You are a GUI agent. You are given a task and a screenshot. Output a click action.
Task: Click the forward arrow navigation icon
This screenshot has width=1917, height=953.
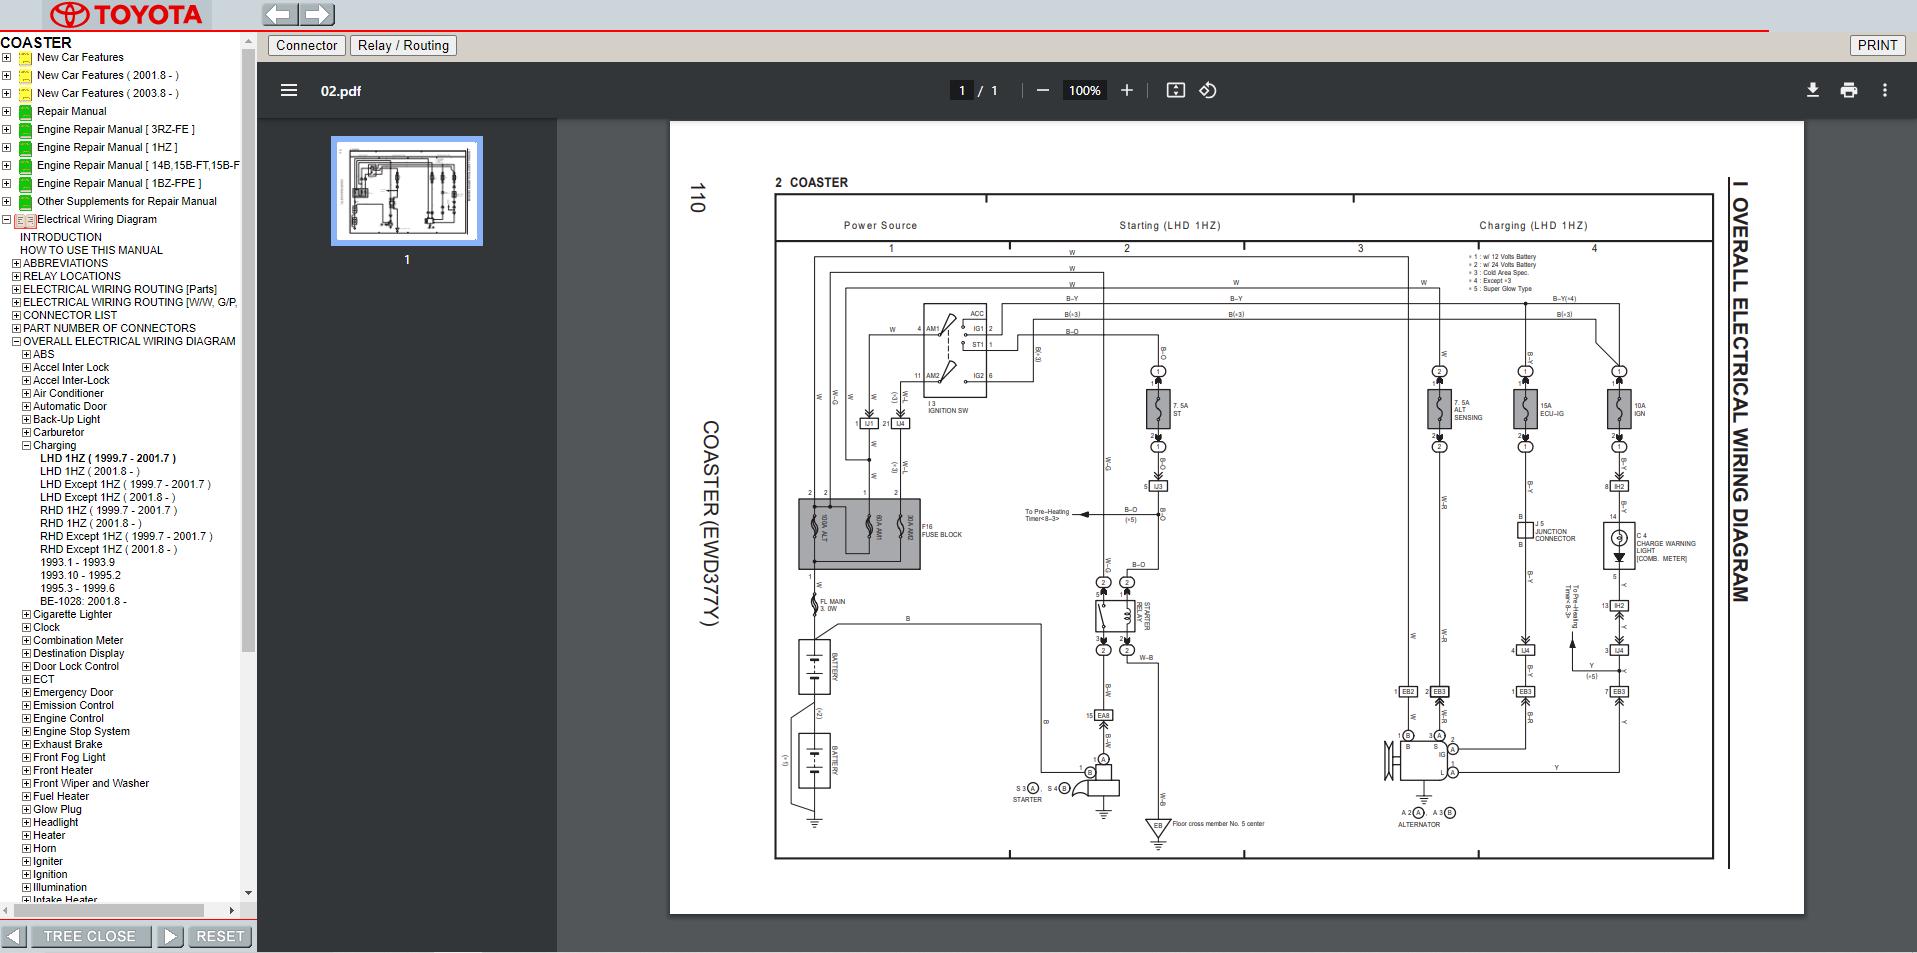tap(317, 14)
